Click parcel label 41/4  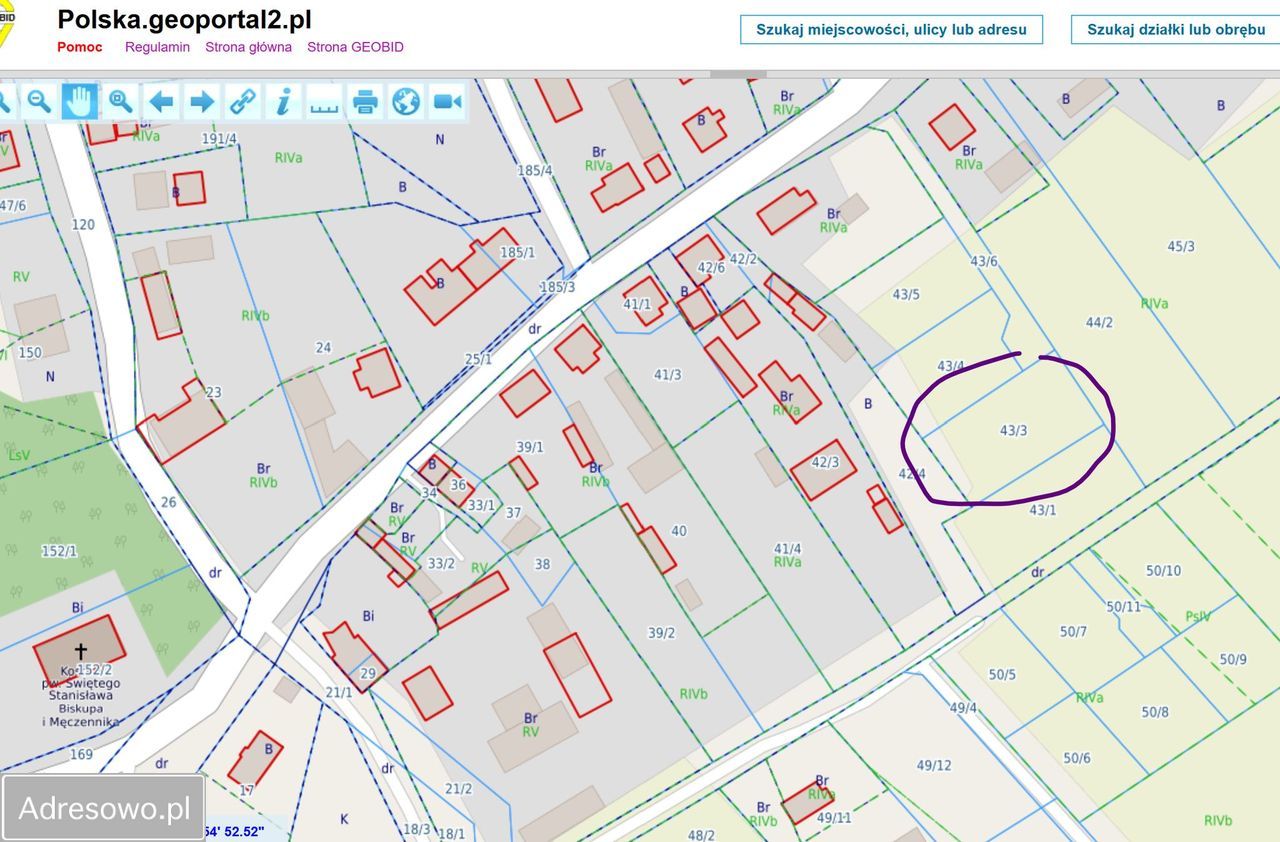787,548
